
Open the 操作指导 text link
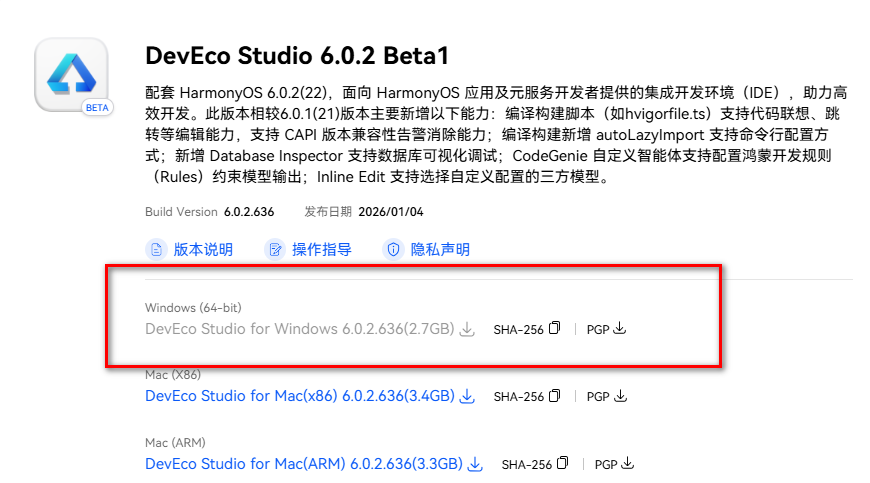(x=322, y=249)
